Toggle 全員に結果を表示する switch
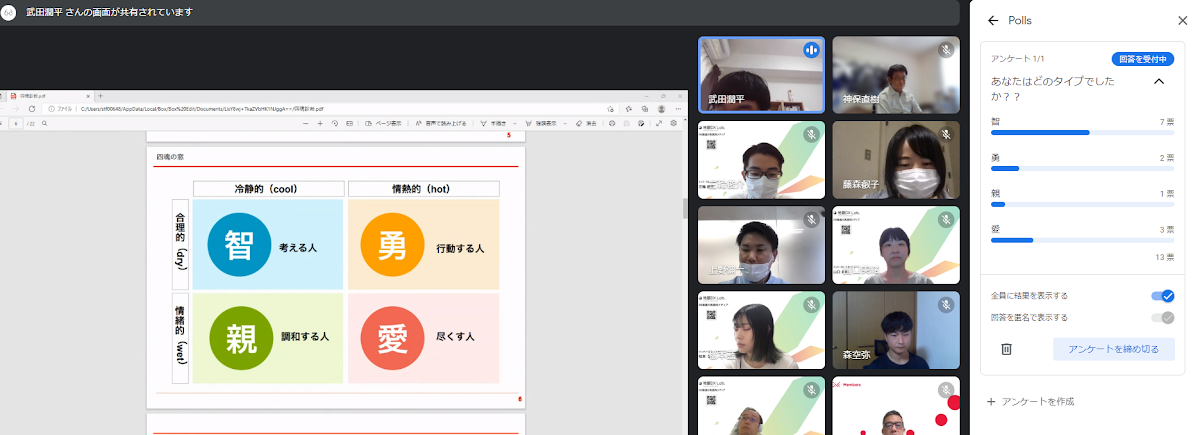Viewport: 1193px width, 435px height. click(x=1163, y=296)
